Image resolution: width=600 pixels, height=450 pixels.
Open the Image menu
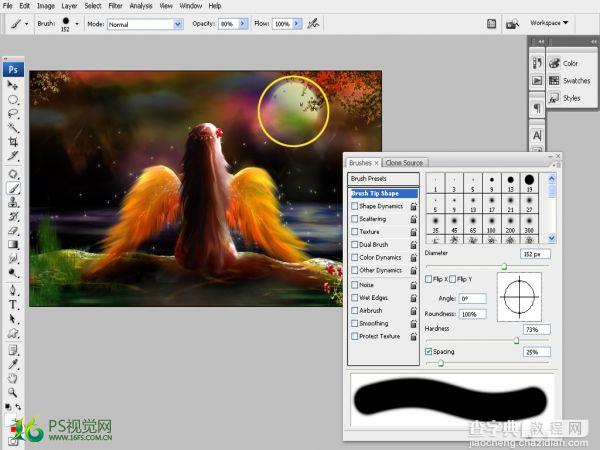(x=46, y=6)
